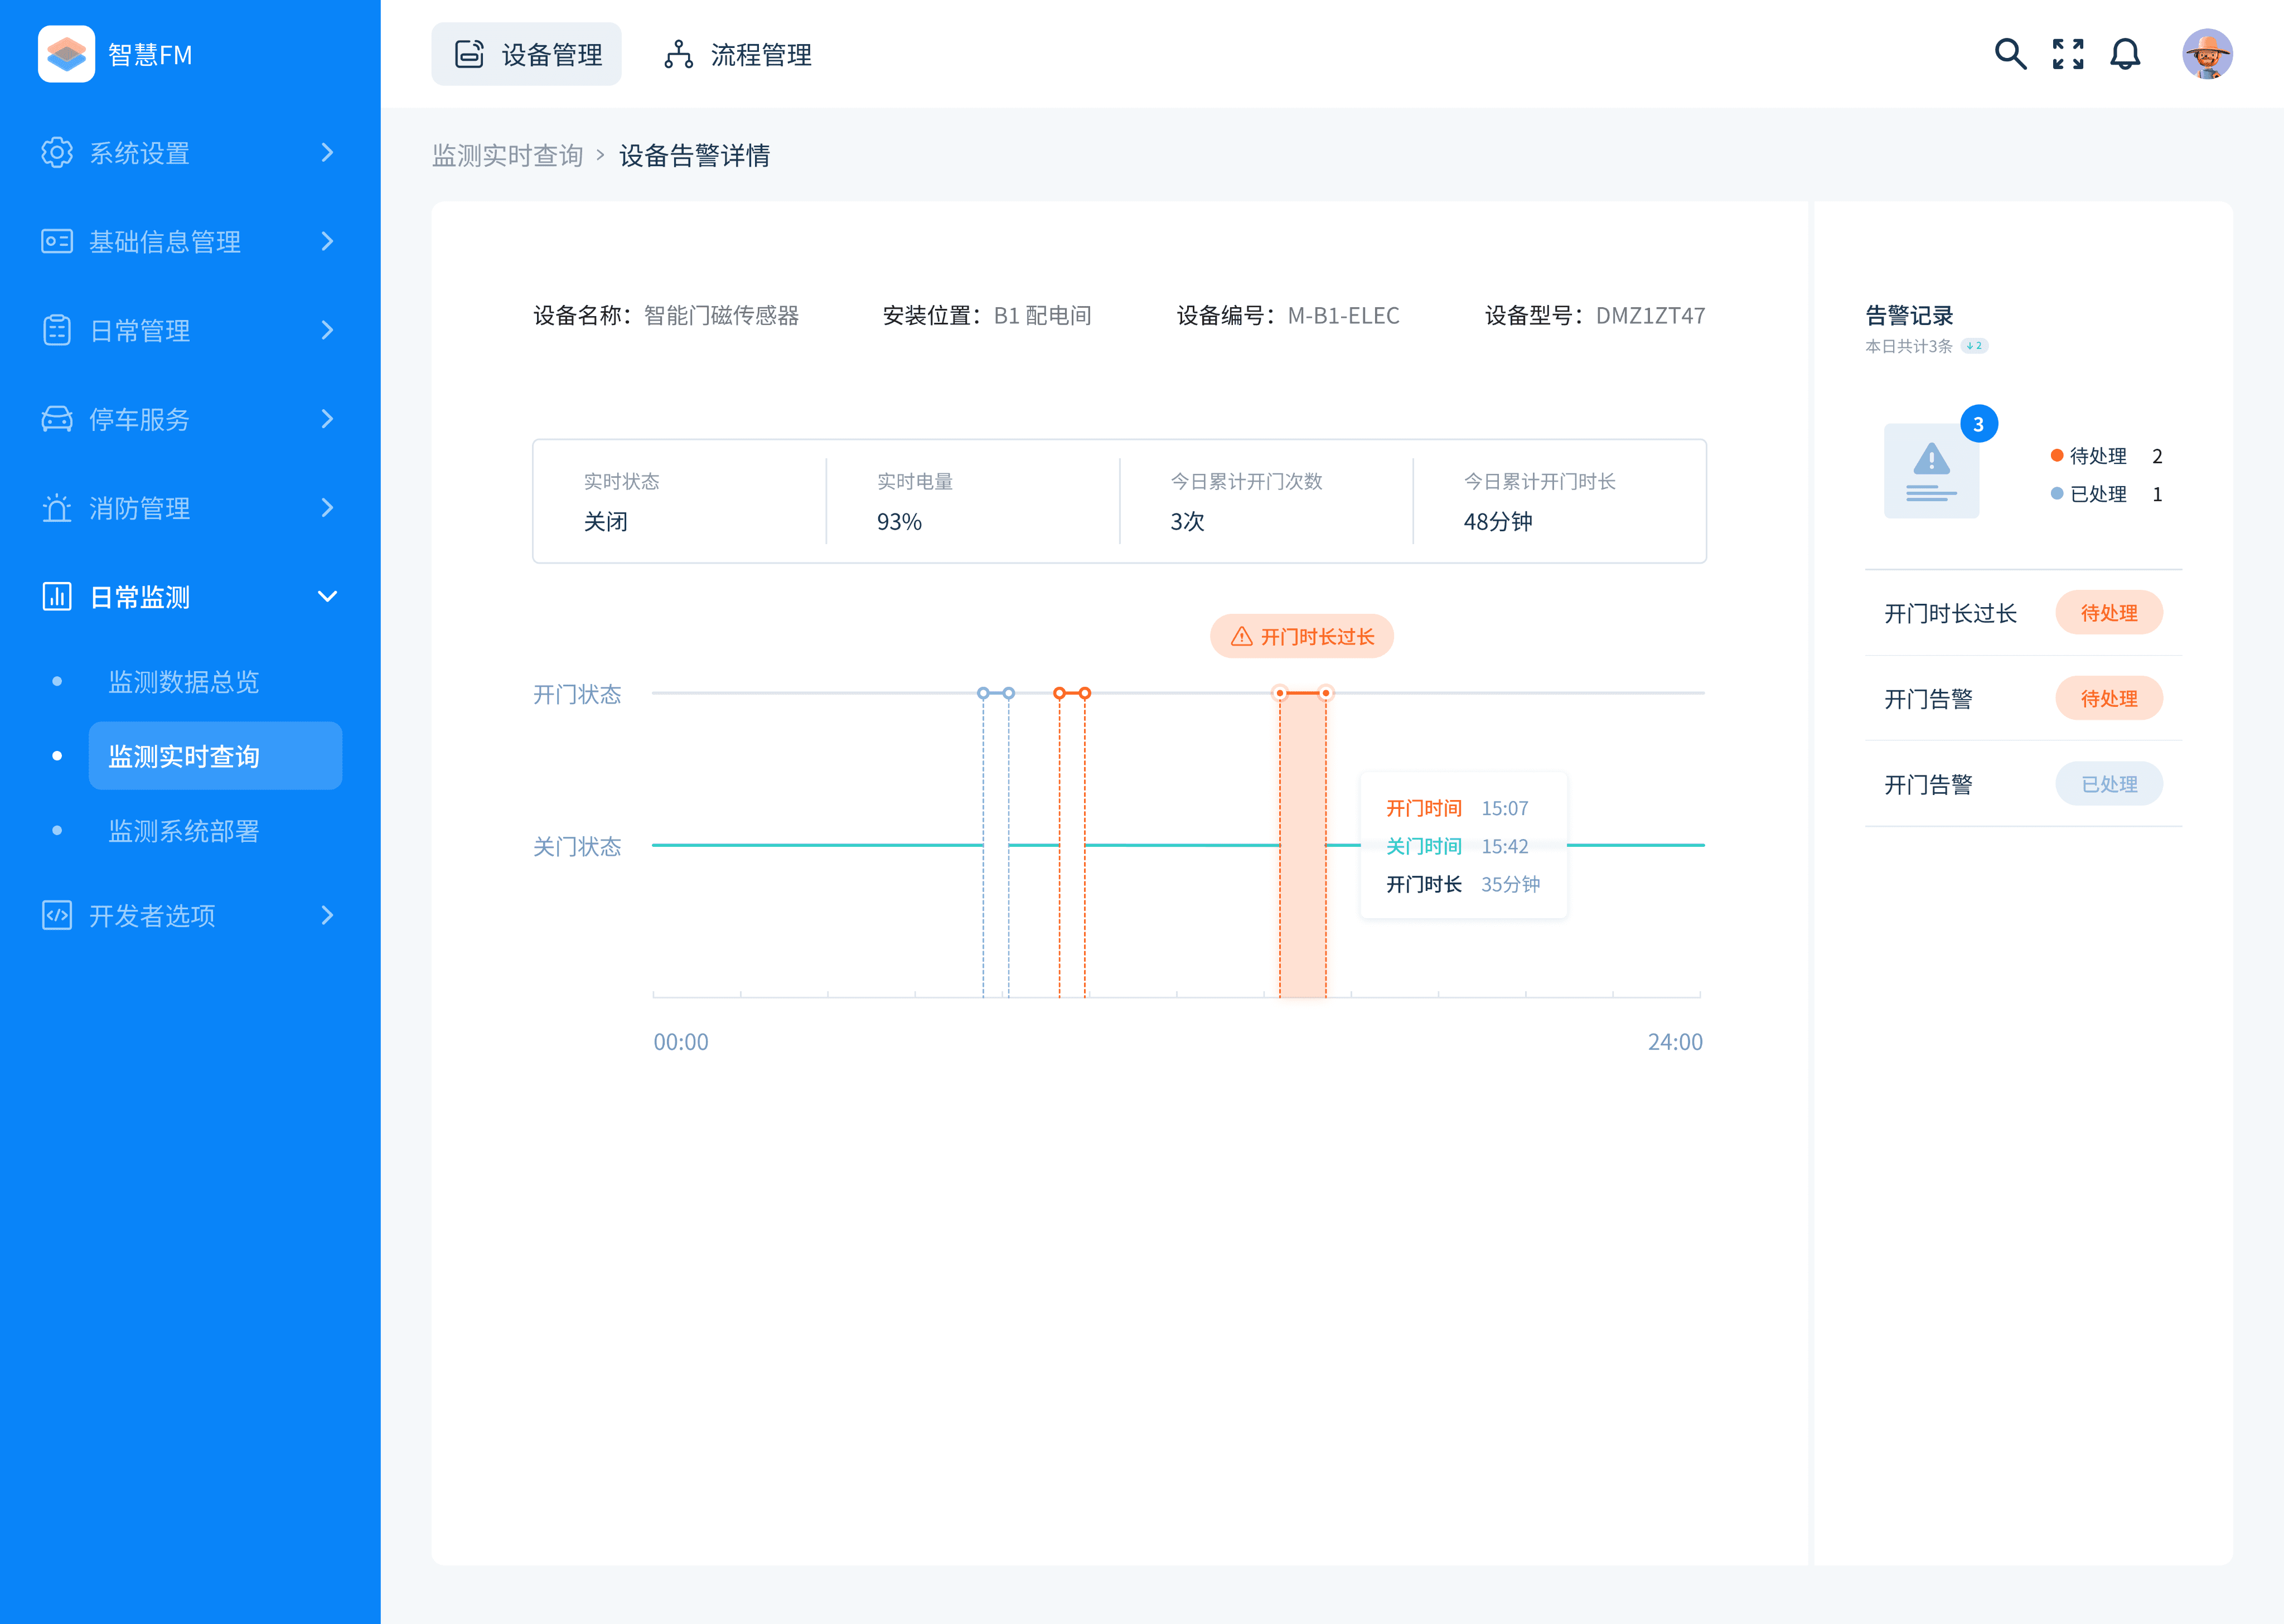
Task: Click the 智慧FM logo icon
Action: pos(66,54)
